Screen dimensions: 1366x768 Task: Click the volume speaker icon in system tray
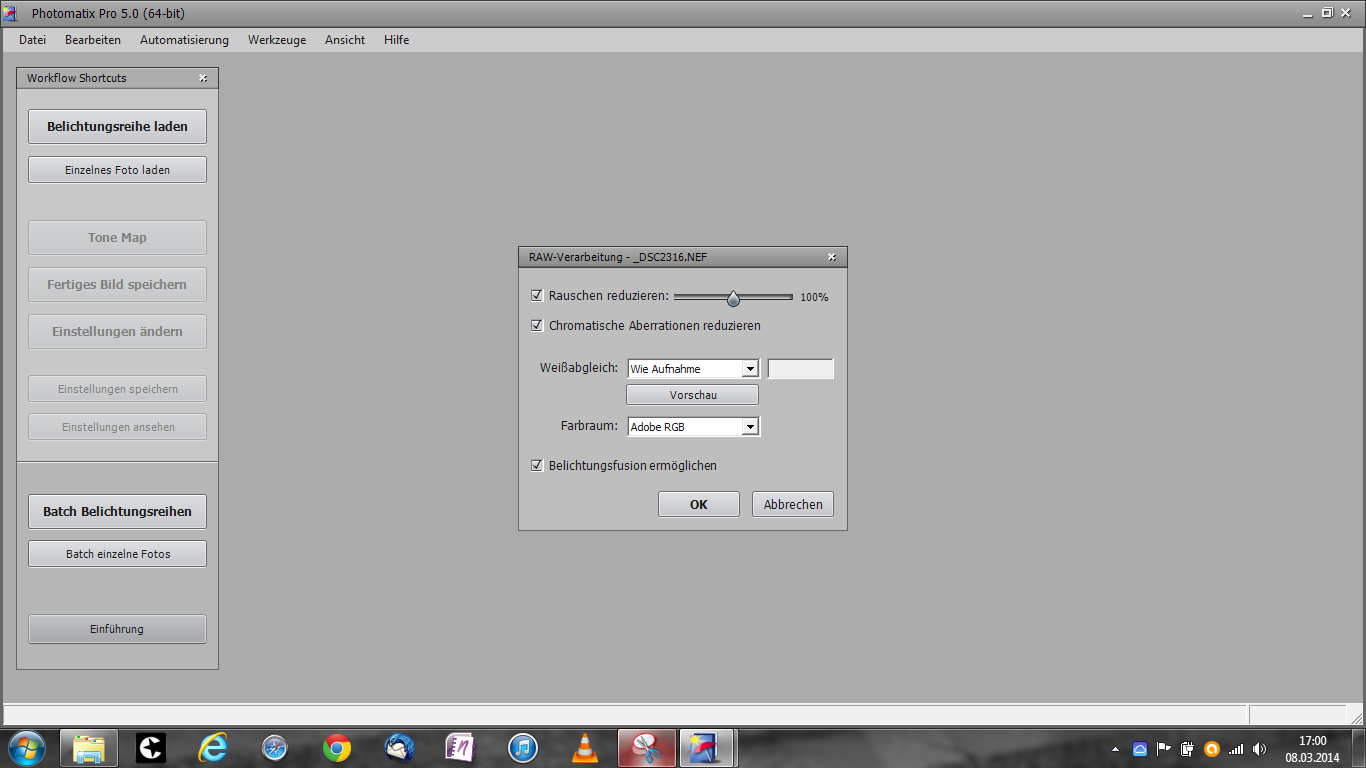(1259, 748)
